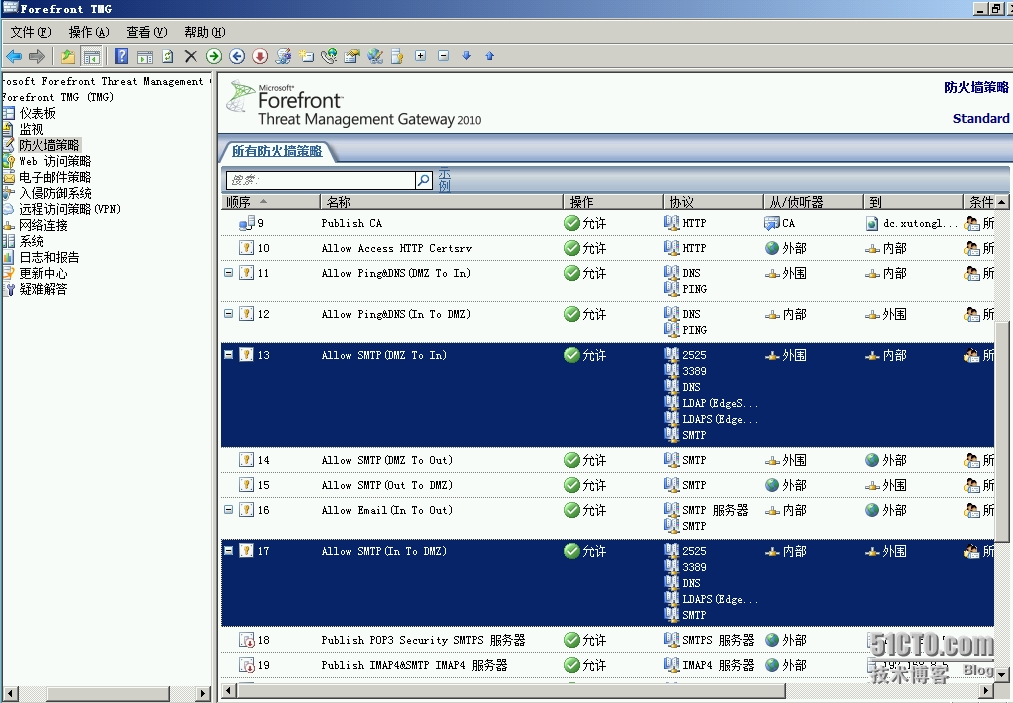The height and width of the screenshot is (703, 1013).
Task: Click the blue Back arrow in toolbar
Action: pyautogui.click(x=14, y=56)
